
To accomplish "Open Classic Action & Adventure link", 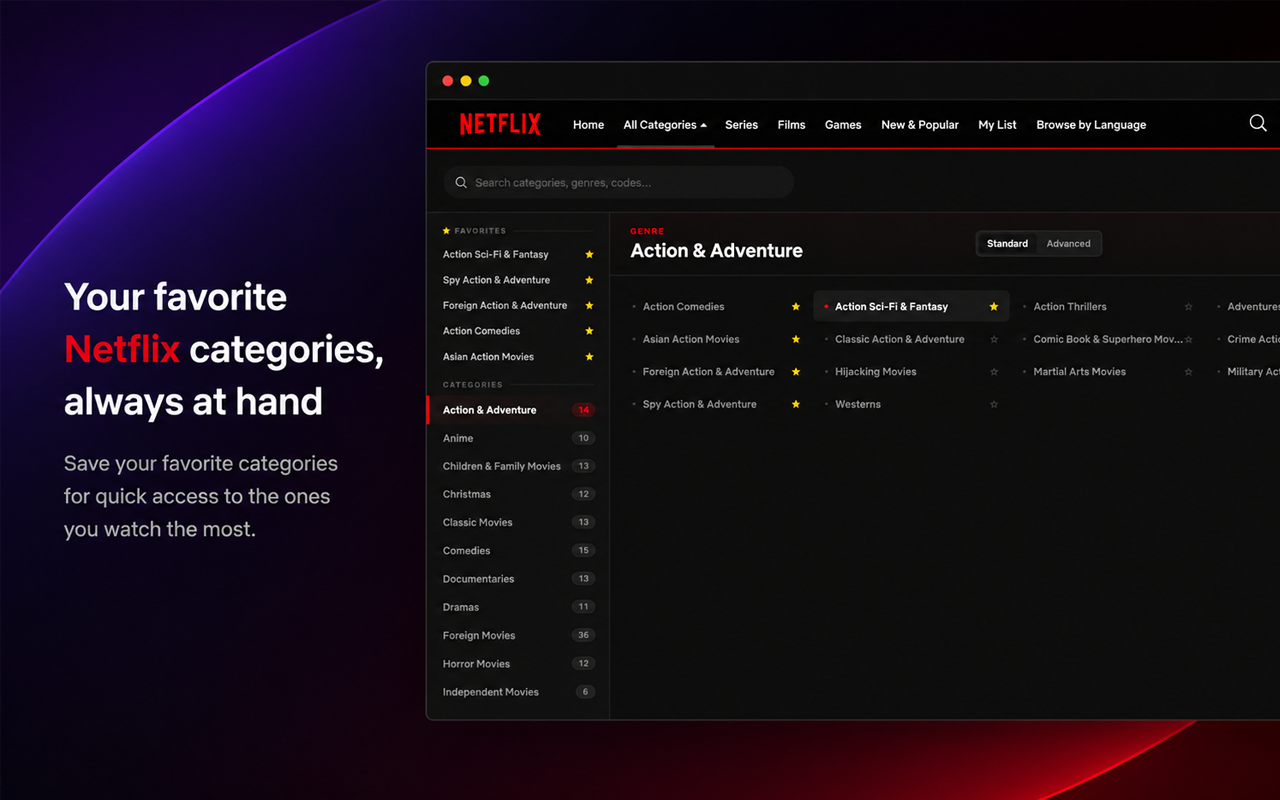I will [x=900, y=339].
